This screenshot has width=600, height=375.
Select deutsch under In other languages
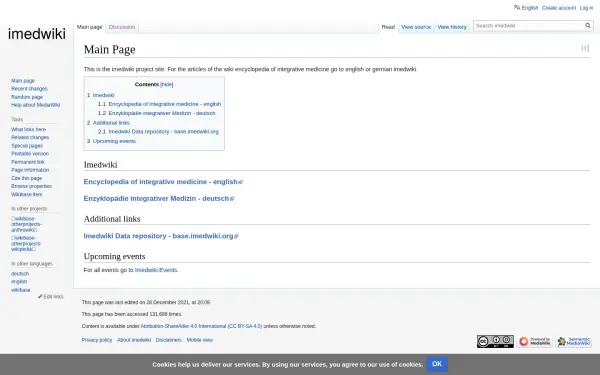[x=20, y=274]
